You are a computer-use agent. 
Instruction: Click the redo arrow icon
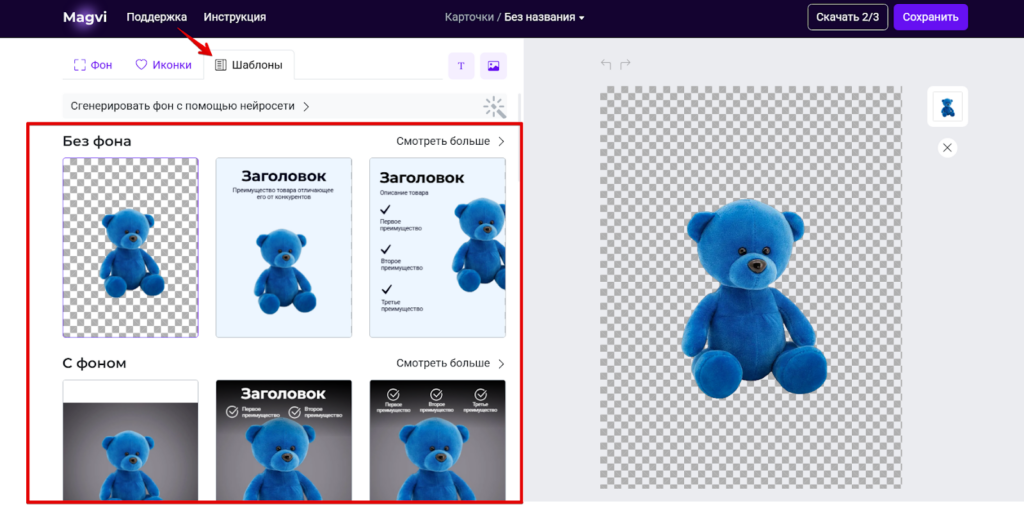pyautogui.click(x=625, y=64)
